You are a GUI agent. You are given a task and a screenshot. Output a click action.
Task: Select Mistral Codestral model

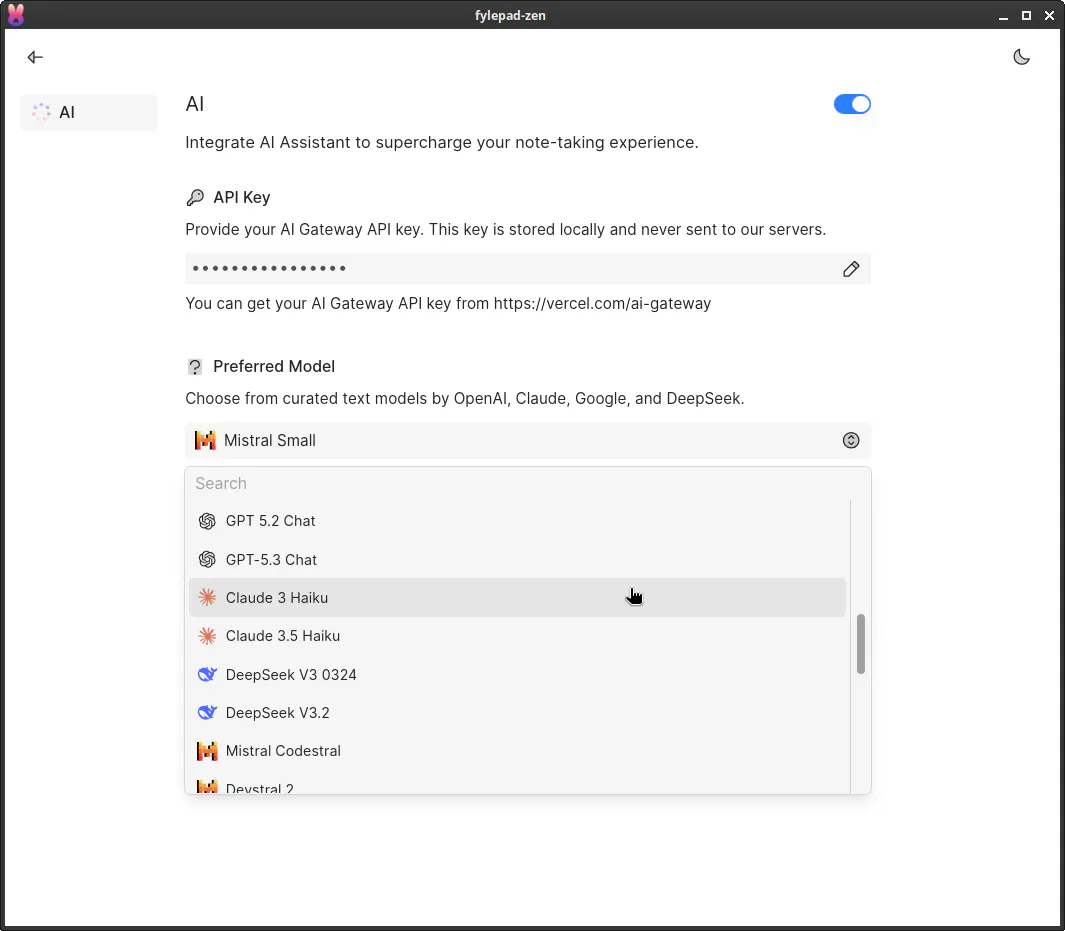pos(517,750)
